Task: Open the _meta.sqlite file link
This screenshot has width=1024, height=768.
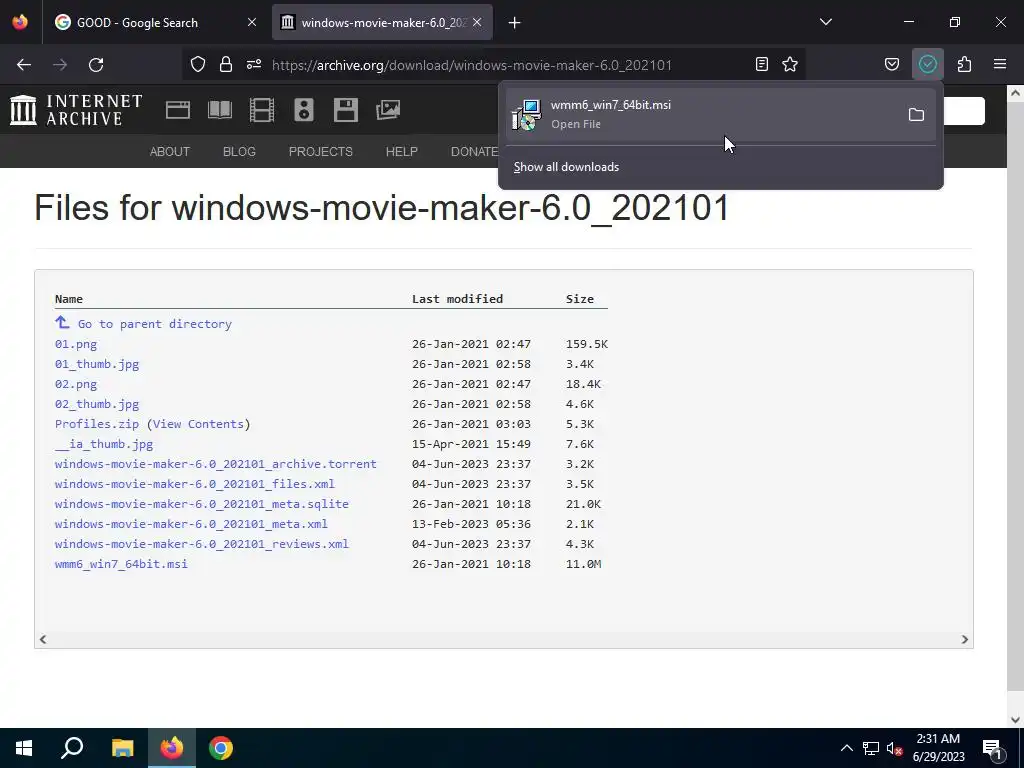Action: (202, 504)
